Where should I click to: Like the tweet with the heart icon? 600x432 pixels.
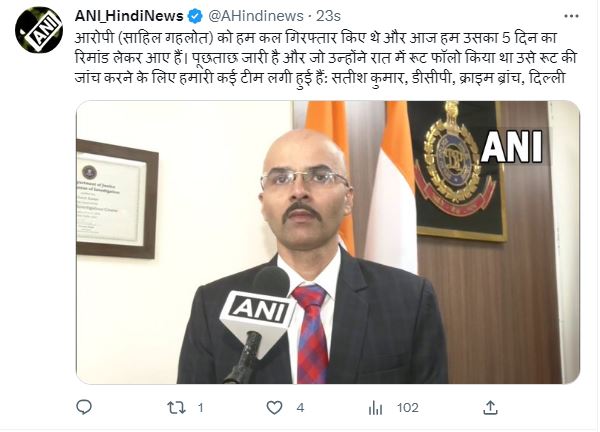[274, 408]
